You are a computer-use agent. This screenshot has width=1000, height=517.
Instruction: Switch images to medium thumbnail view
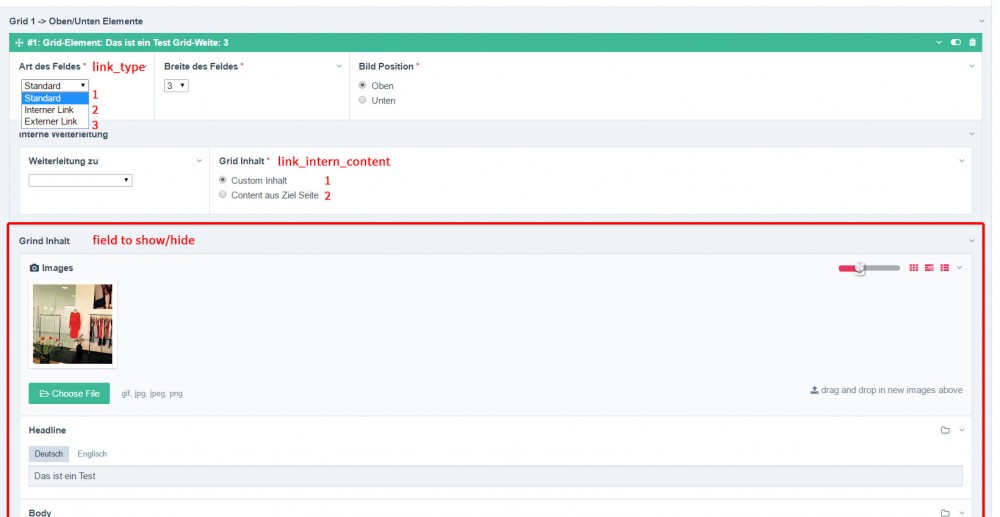(929, 268)
